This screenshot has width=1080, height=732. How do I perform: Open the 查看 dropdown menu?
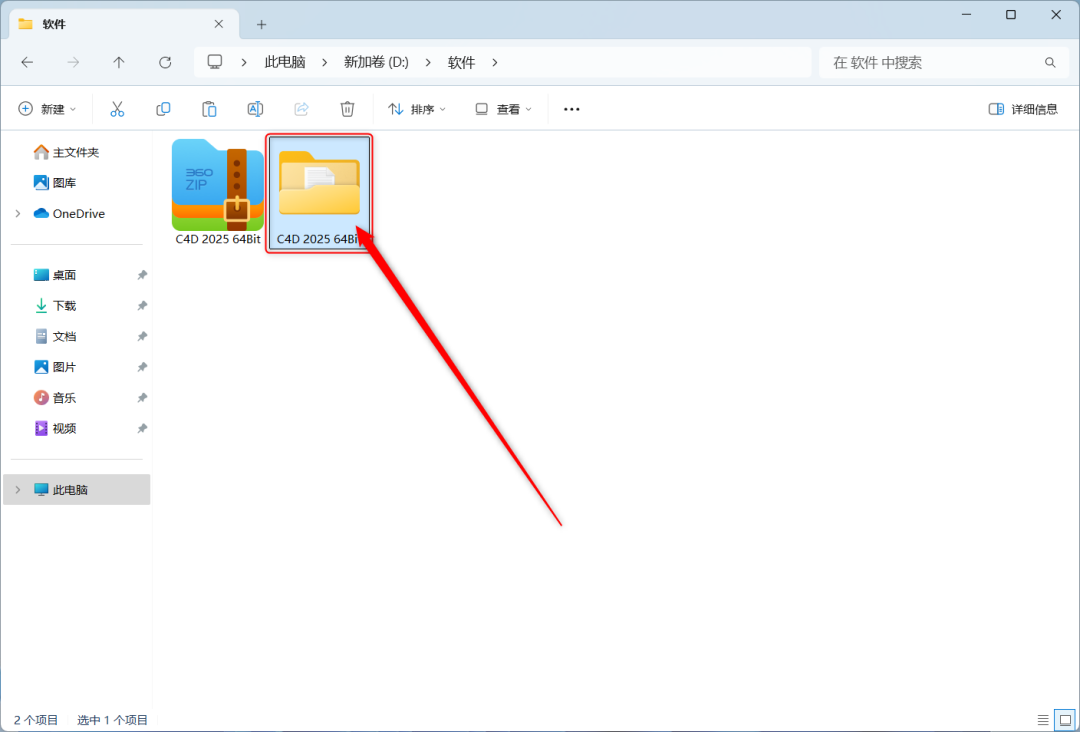click(503, 109)
